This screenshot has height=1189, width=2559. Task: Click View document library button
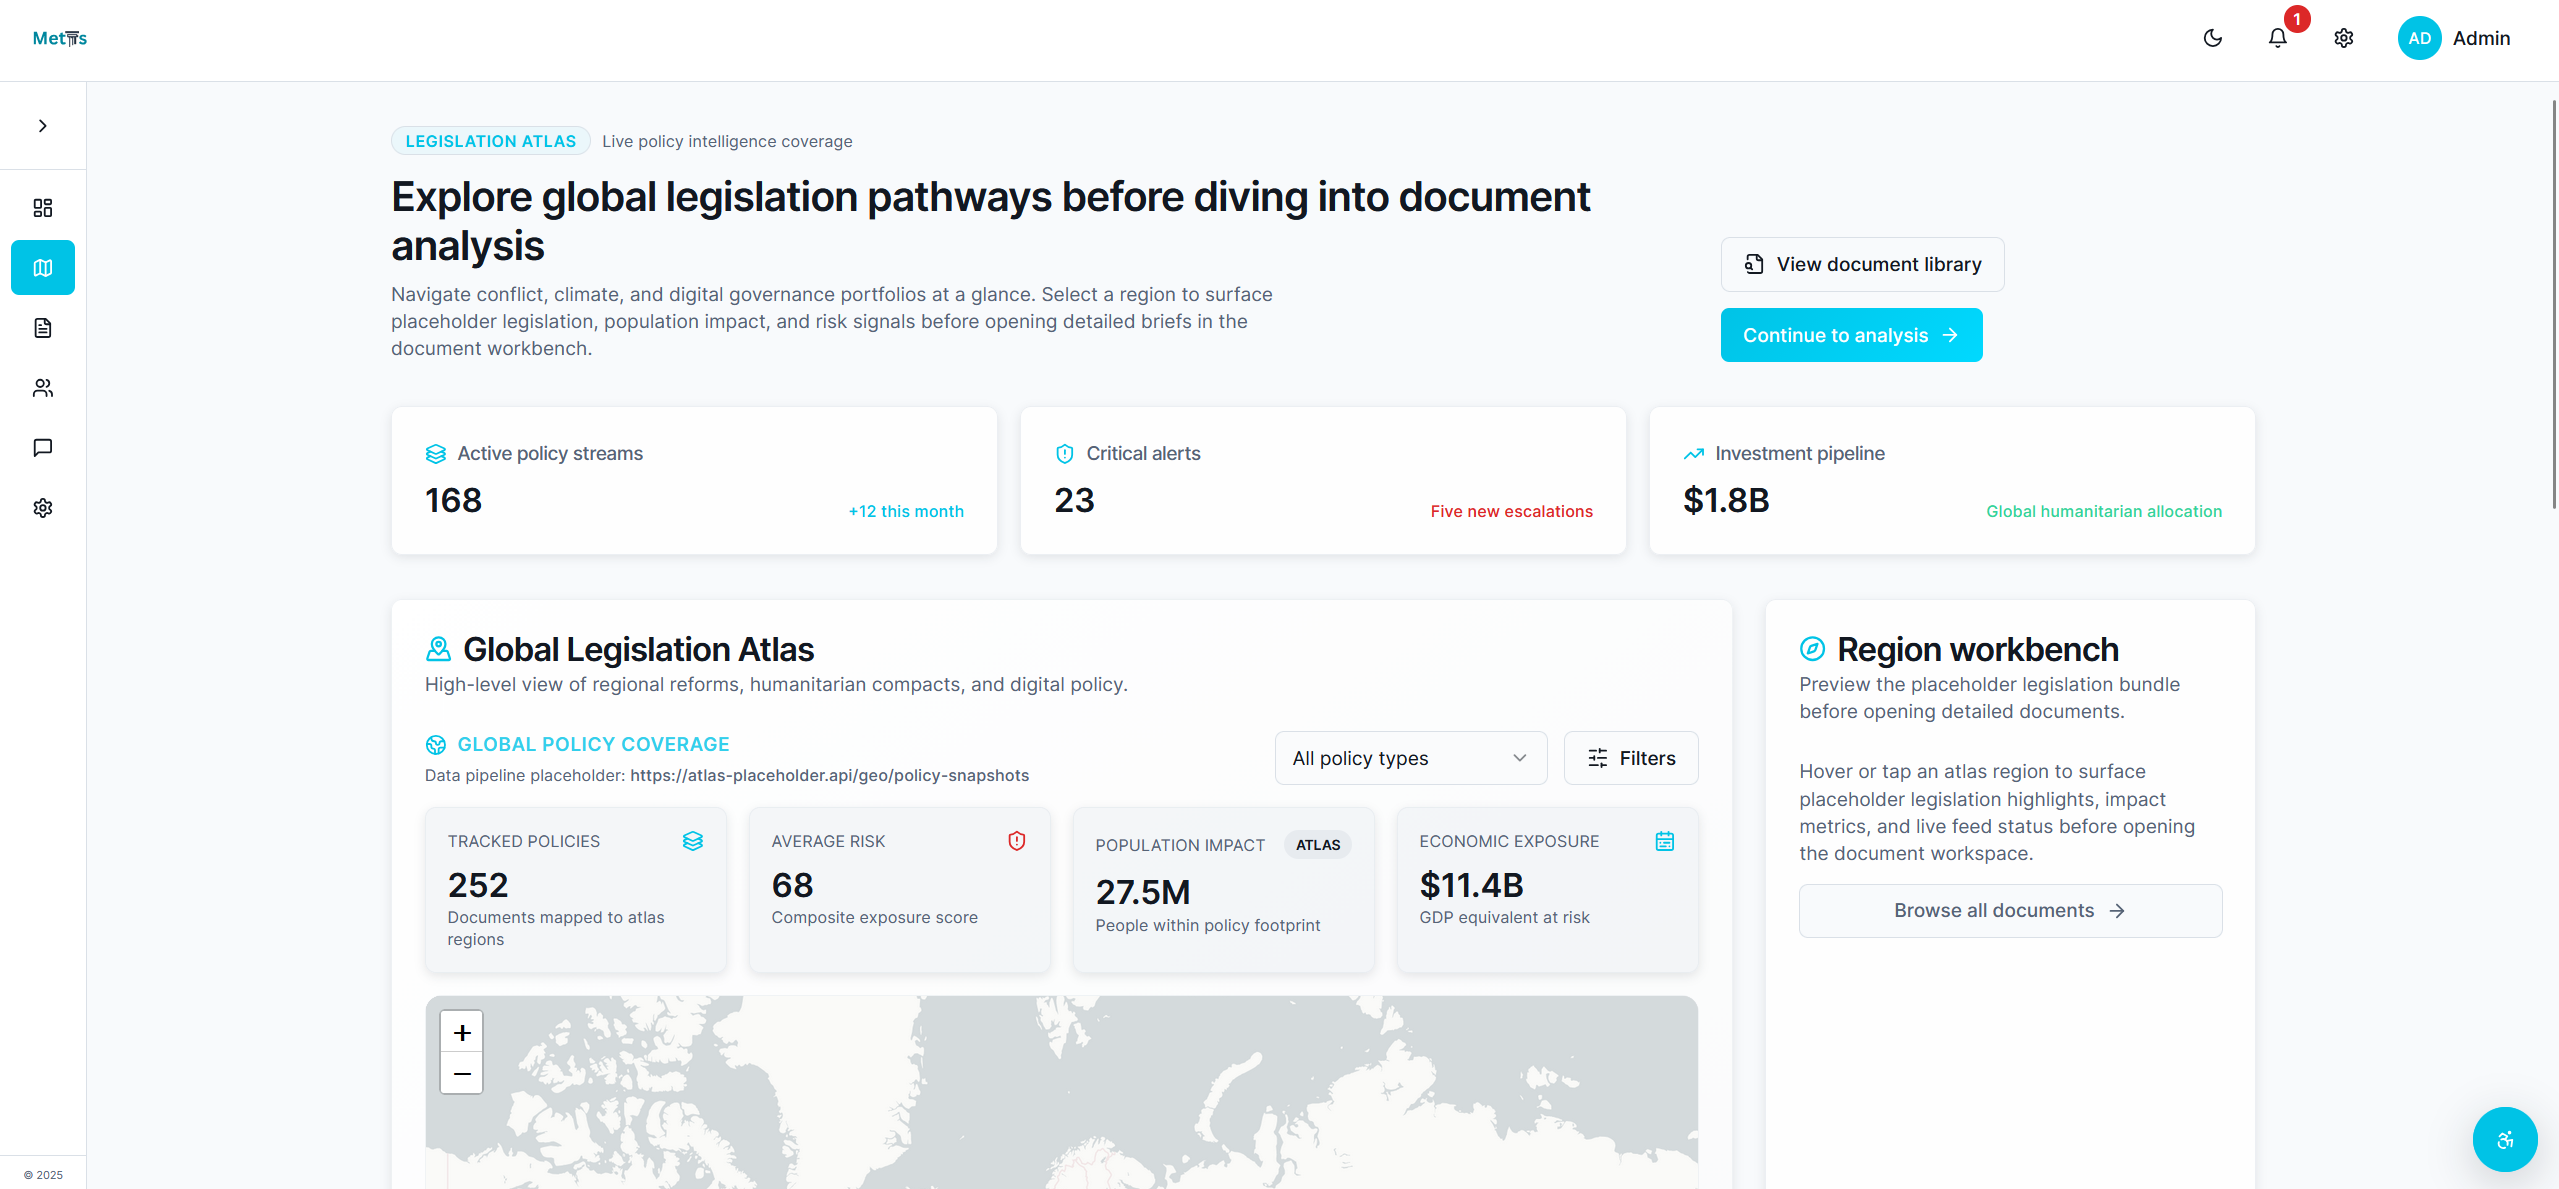(x=1860, y=263)
